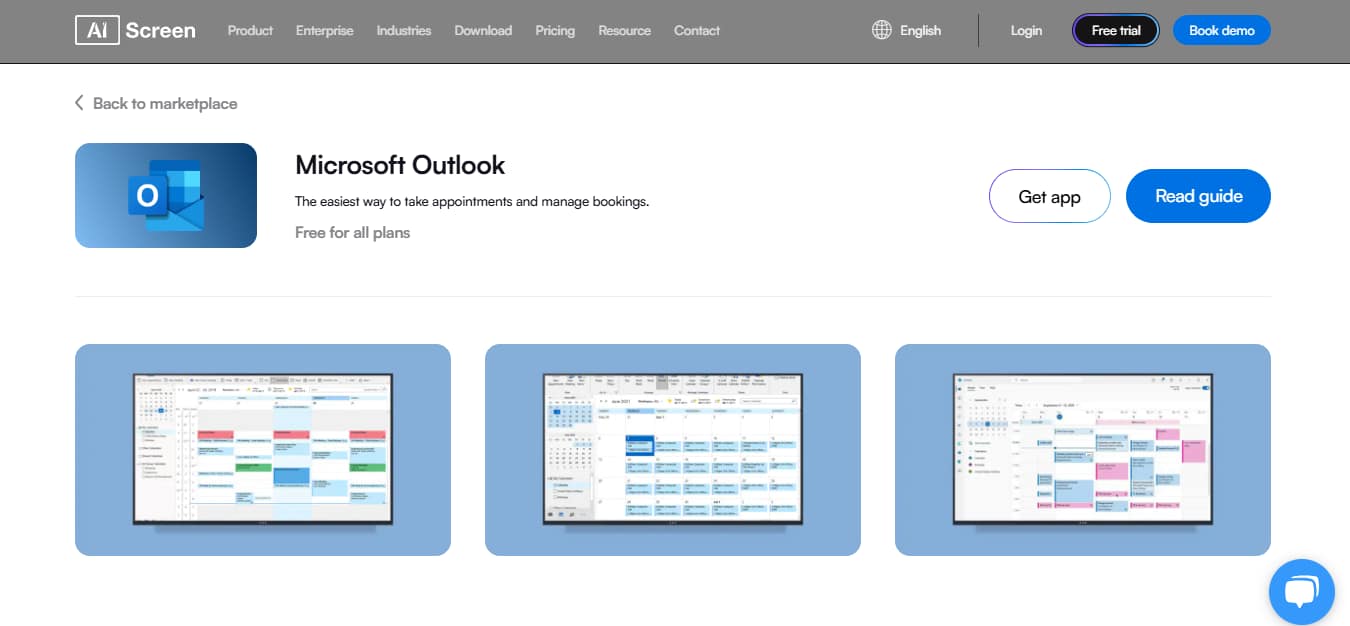Go to the Download page
Viewport: 1350px width, 626px height.
(x=483, y=30)
